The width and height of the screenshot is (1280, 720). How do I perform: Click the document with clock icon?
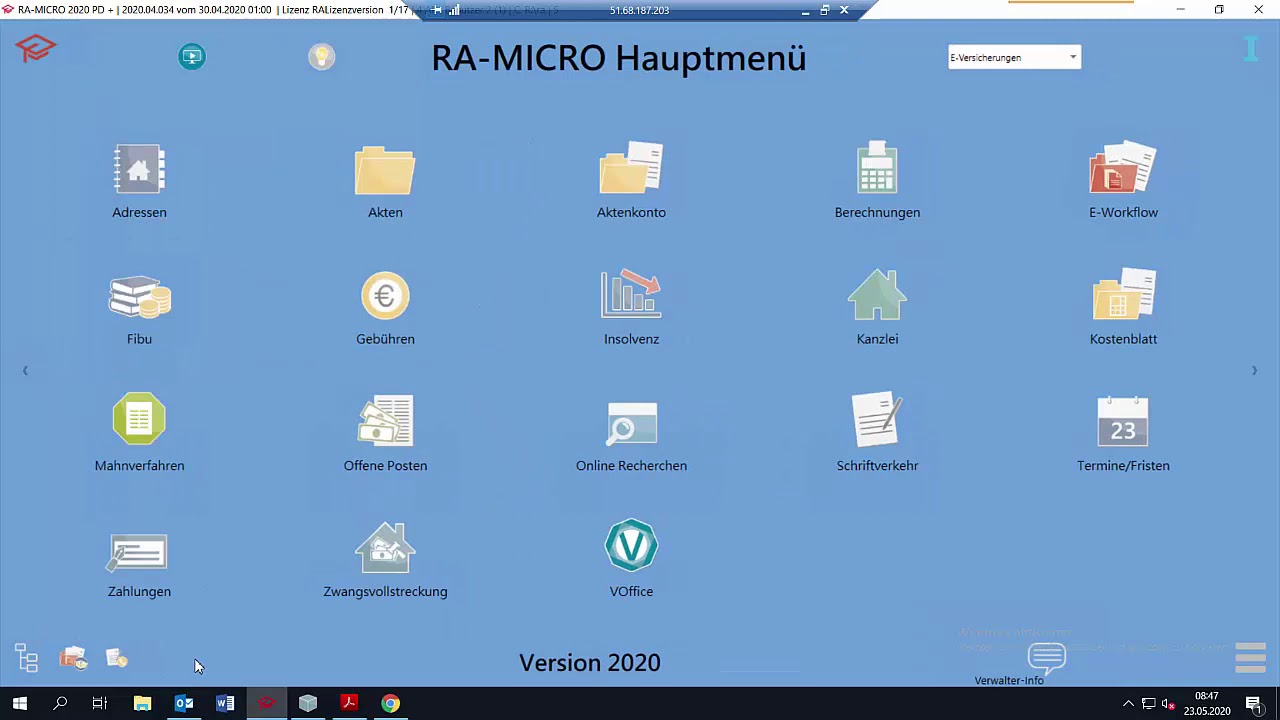coord(117,658)
